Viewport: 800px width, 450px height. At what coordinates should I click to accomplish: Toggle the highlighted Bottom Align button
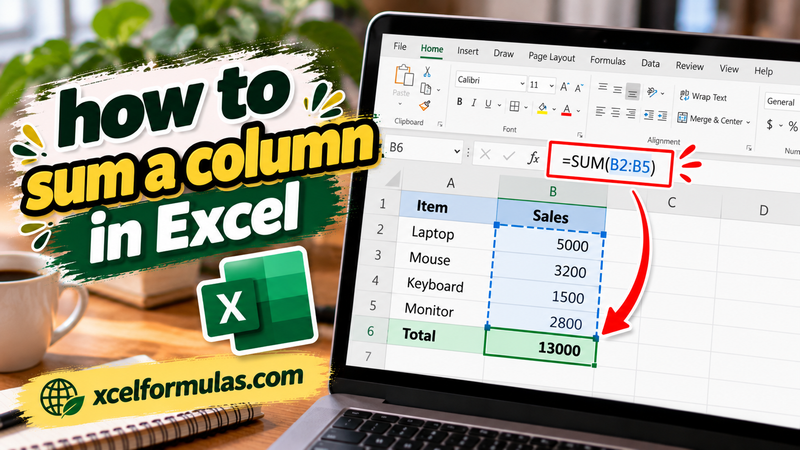click(633, 91)
